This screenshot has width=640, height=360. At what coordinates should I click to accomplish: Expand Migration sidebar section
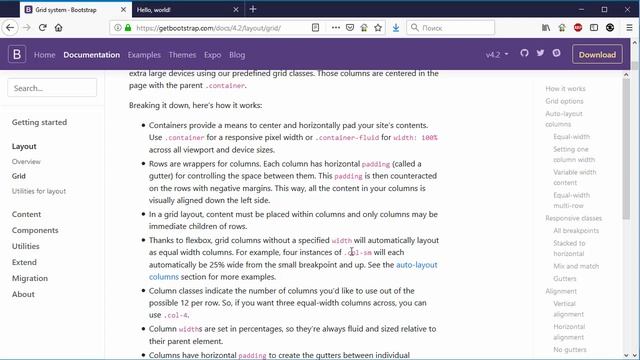pos(30,278)
